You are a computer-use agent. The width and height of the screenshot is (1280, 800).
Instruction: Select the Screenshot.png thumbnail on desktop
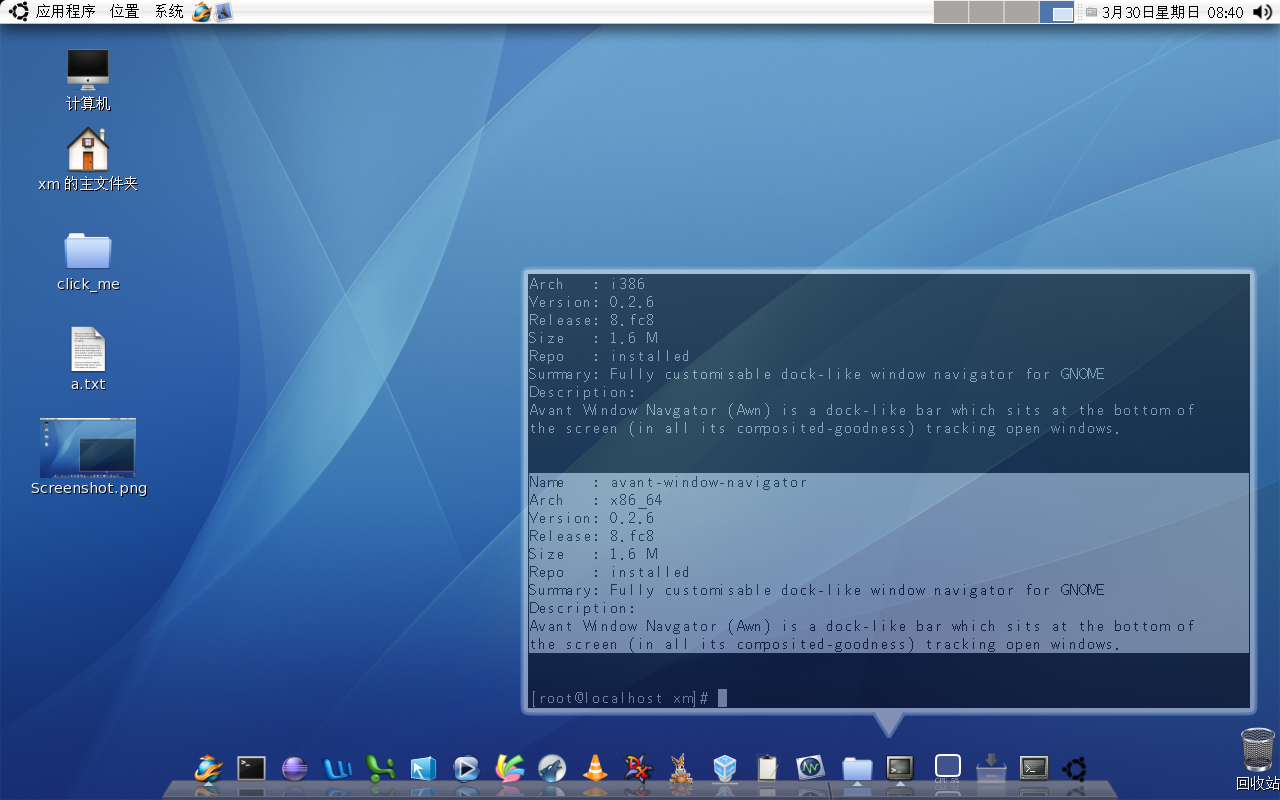(88, 457)
